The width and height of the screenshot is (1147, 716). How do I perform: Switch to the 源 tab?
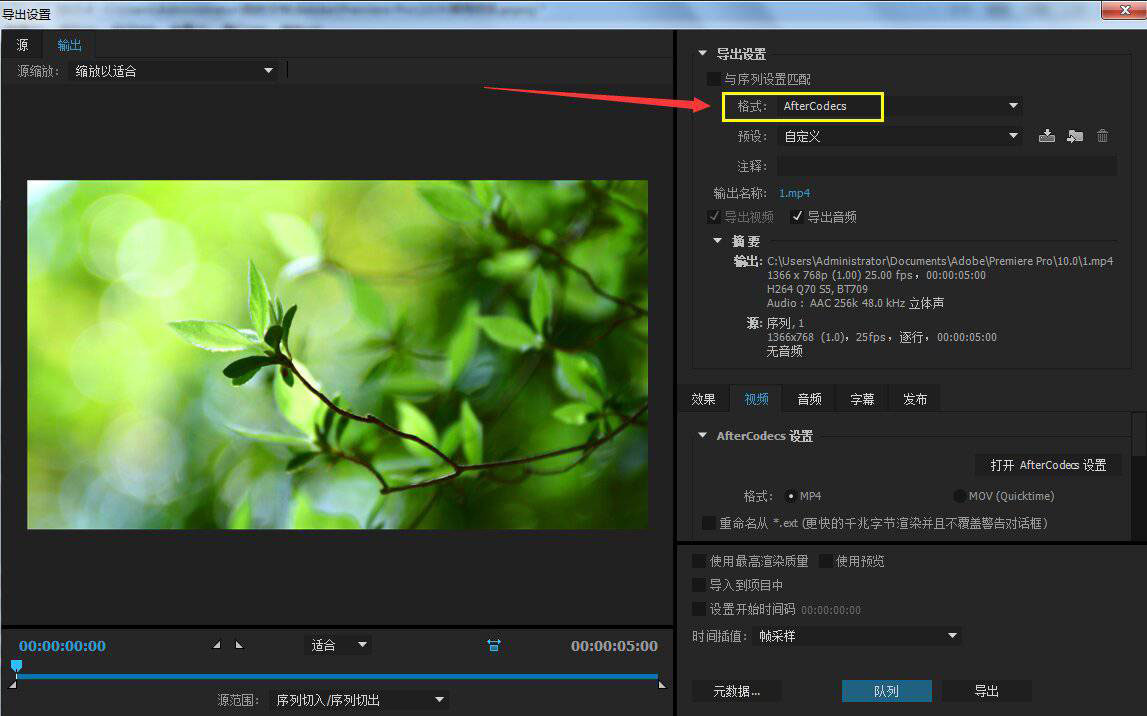23,45
